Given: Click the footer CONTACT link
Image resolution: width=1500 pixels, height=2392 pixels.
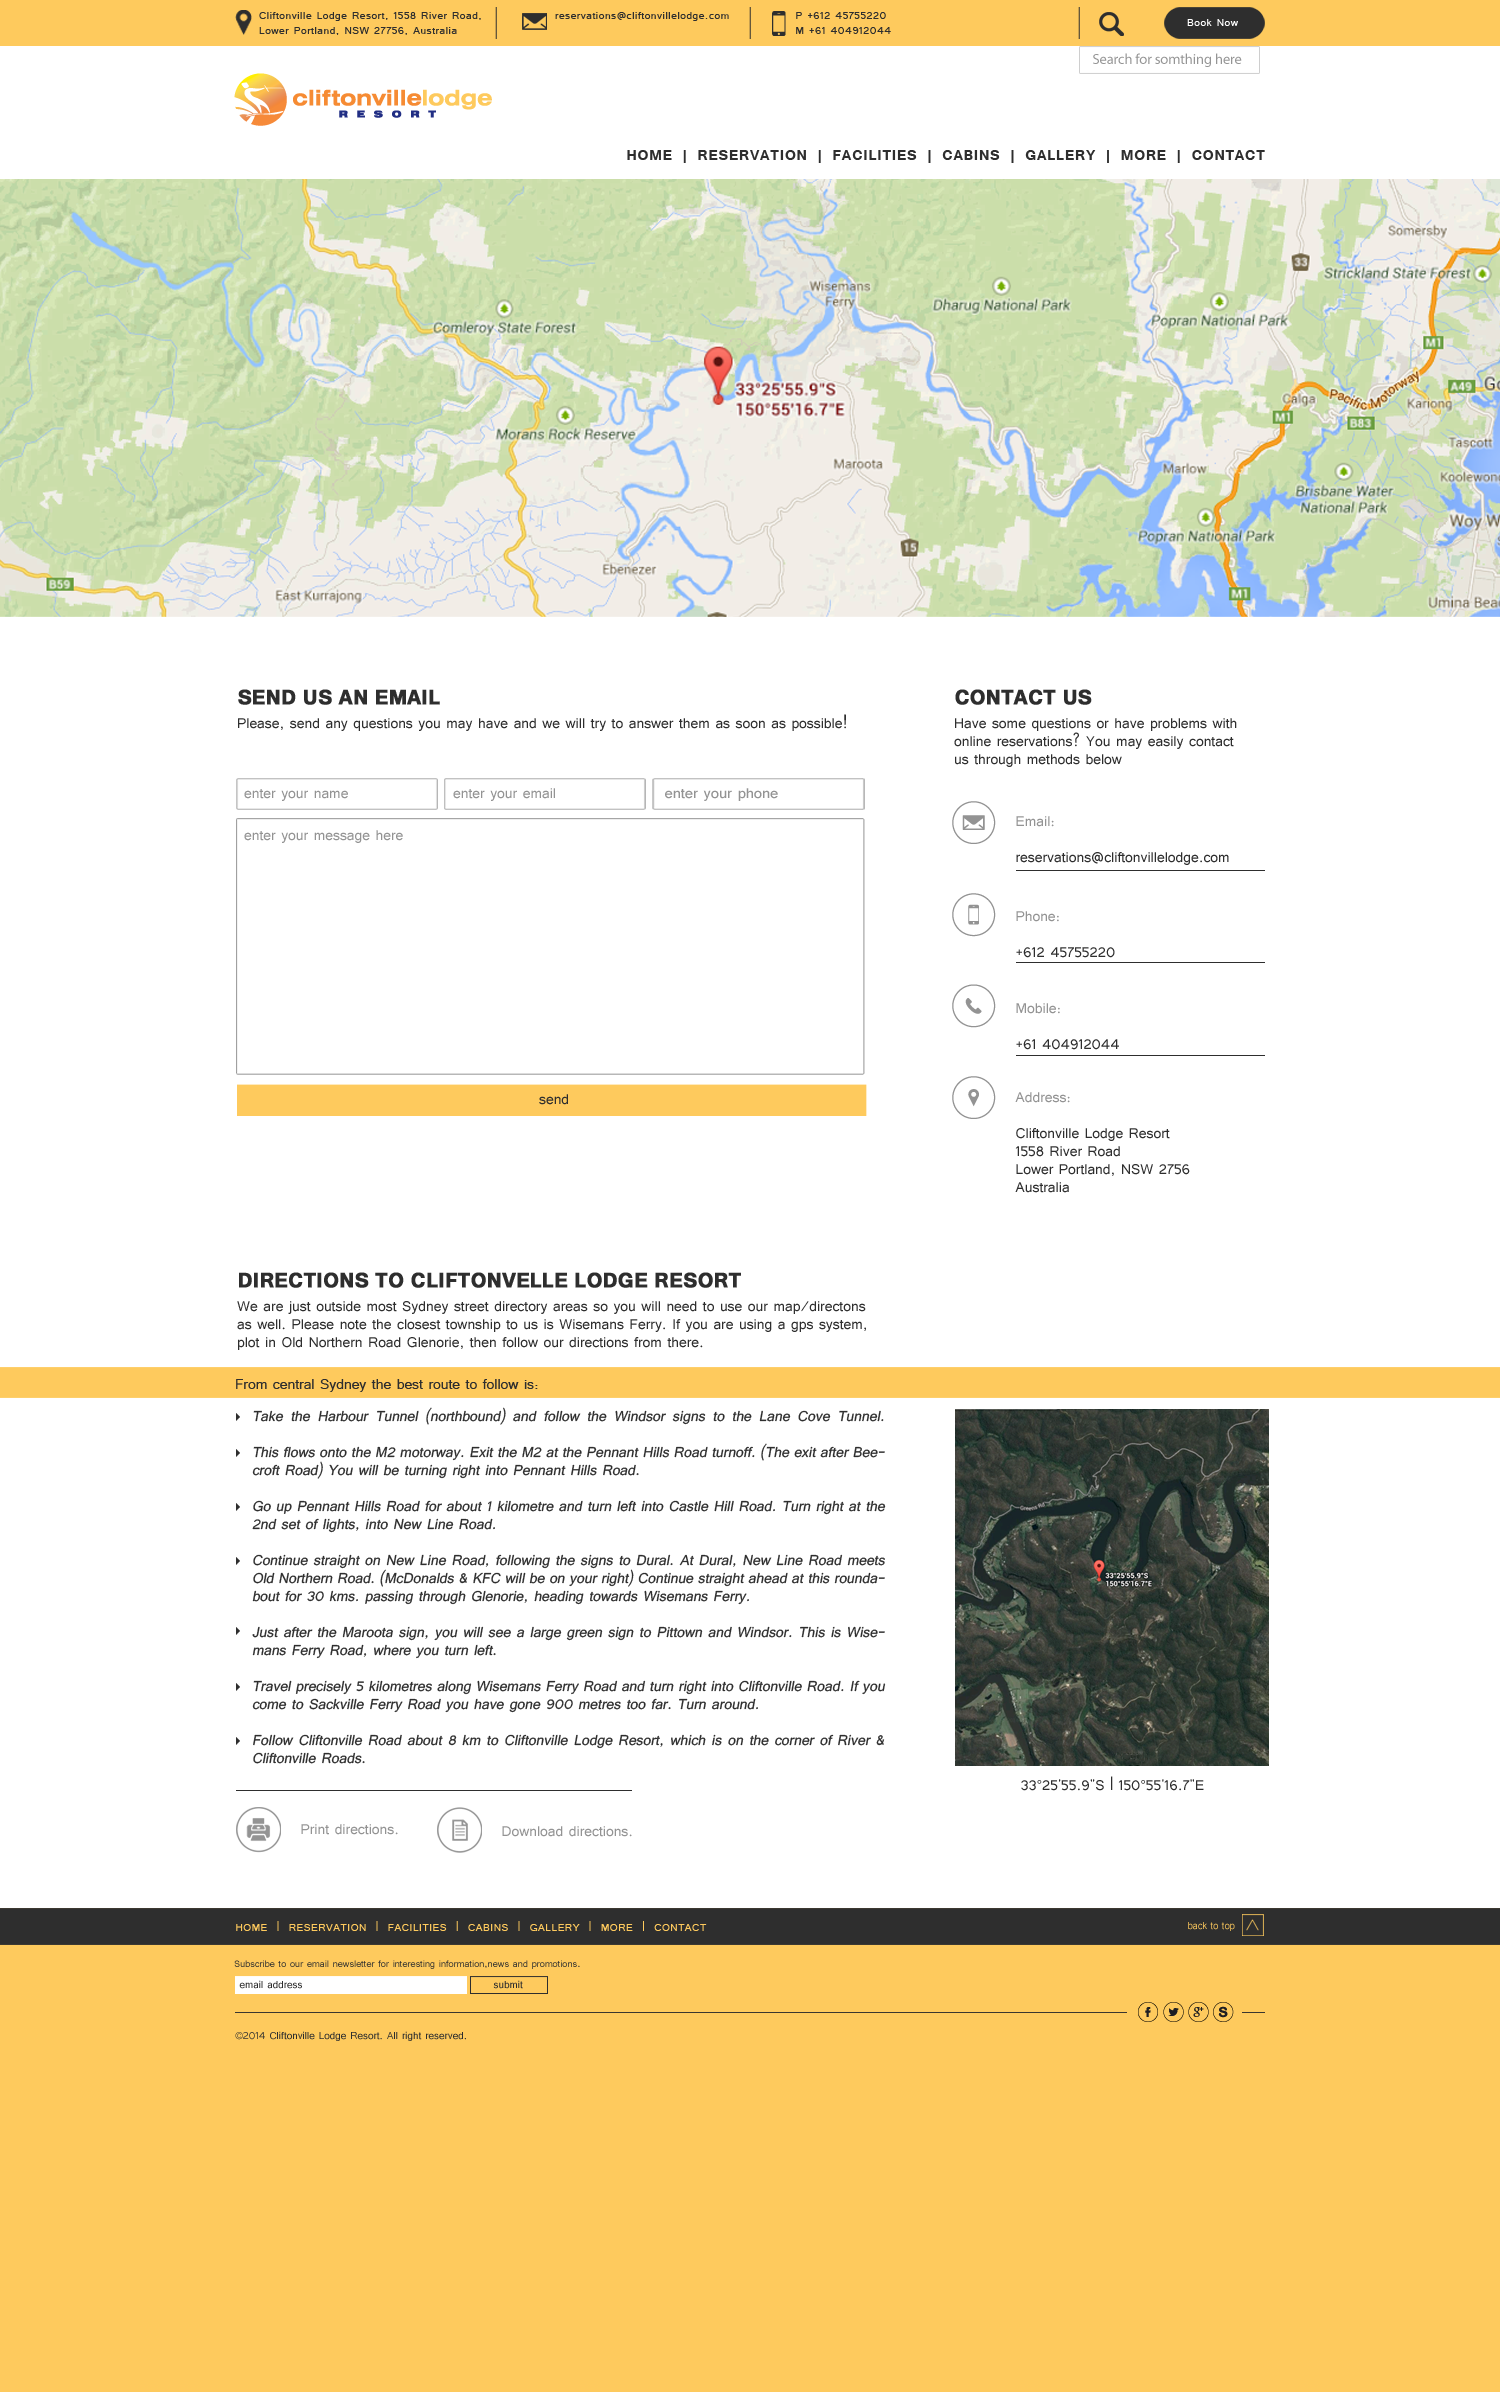Looking at the screenshot, I should point(680,1927).
